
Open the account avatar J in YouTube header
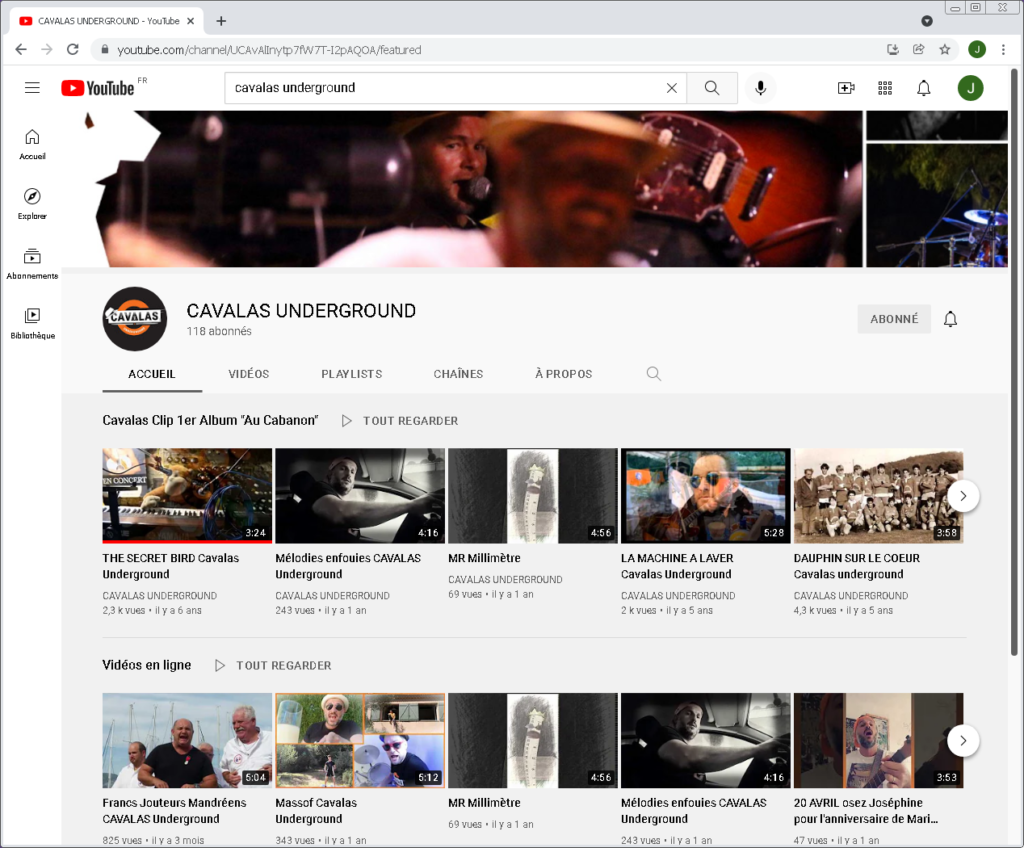(970, 88)
